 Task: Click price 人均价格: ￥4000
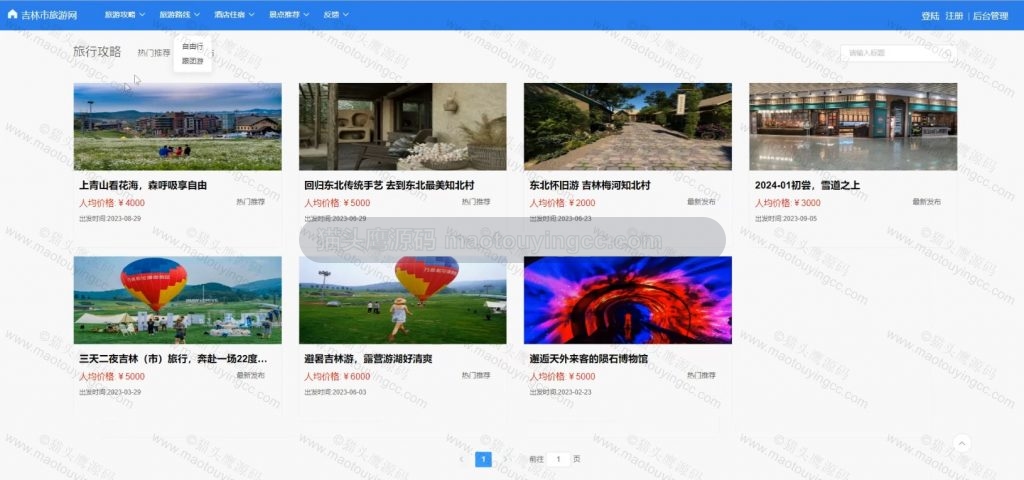click(112, 203)
